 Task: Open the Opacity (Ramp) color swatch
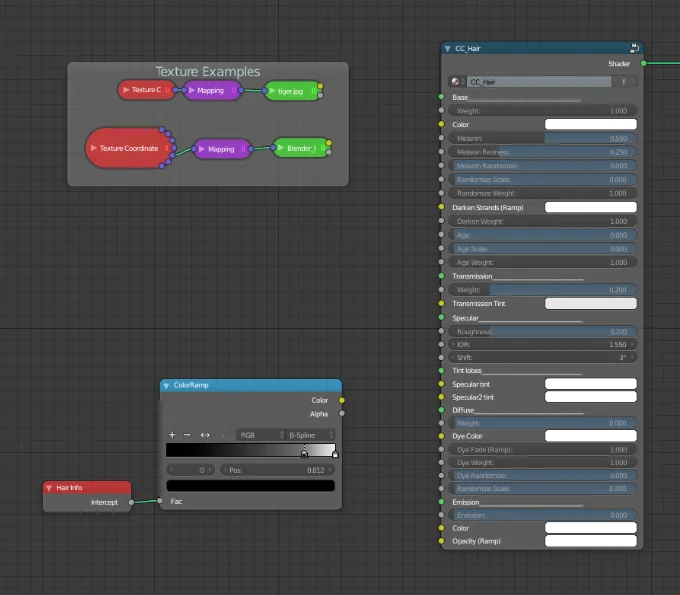coord(591,541)
